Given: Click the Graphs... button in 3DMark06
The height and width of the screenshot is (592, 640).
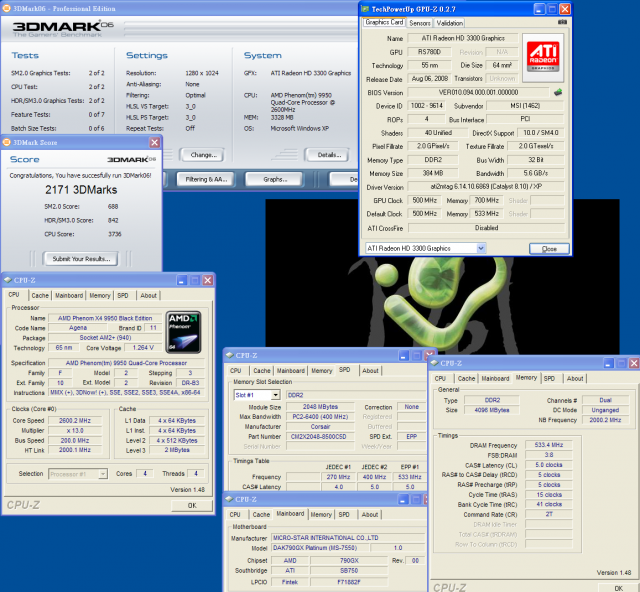Looking at the screenshot, I should 274,179.
